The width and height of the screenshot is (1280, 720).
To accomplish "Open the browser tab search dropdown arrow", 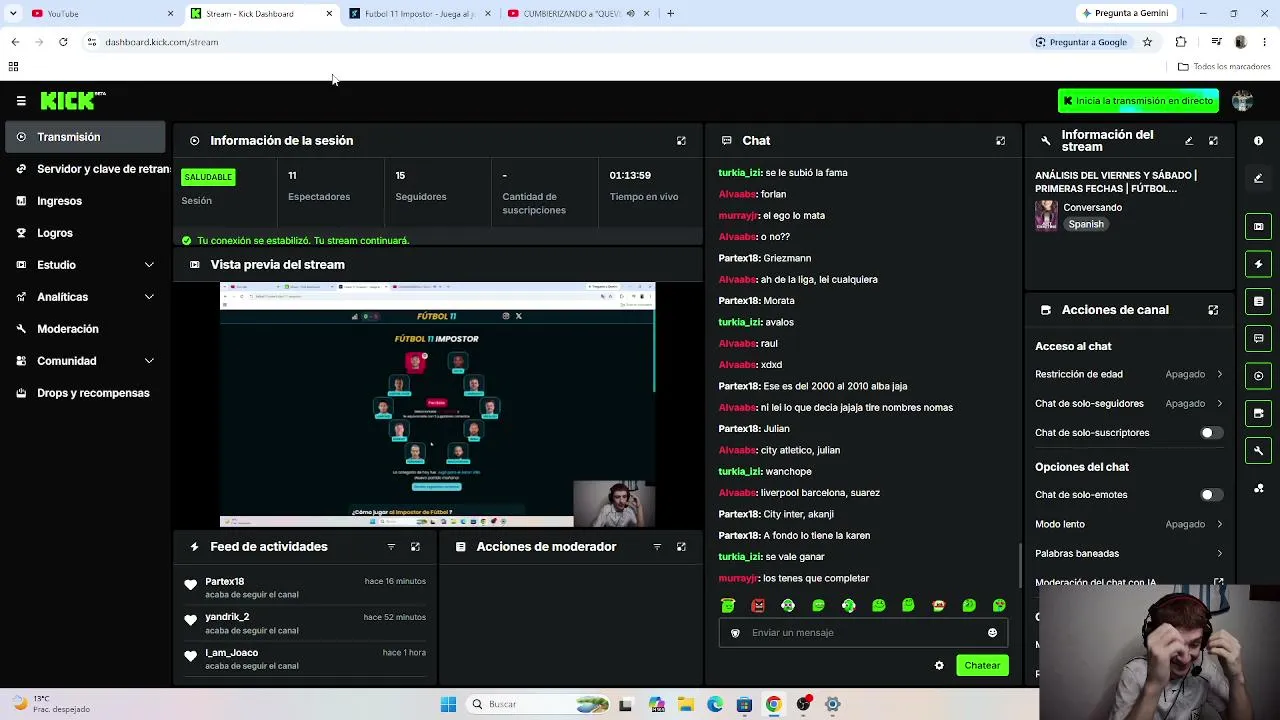I will click(15, 14).
